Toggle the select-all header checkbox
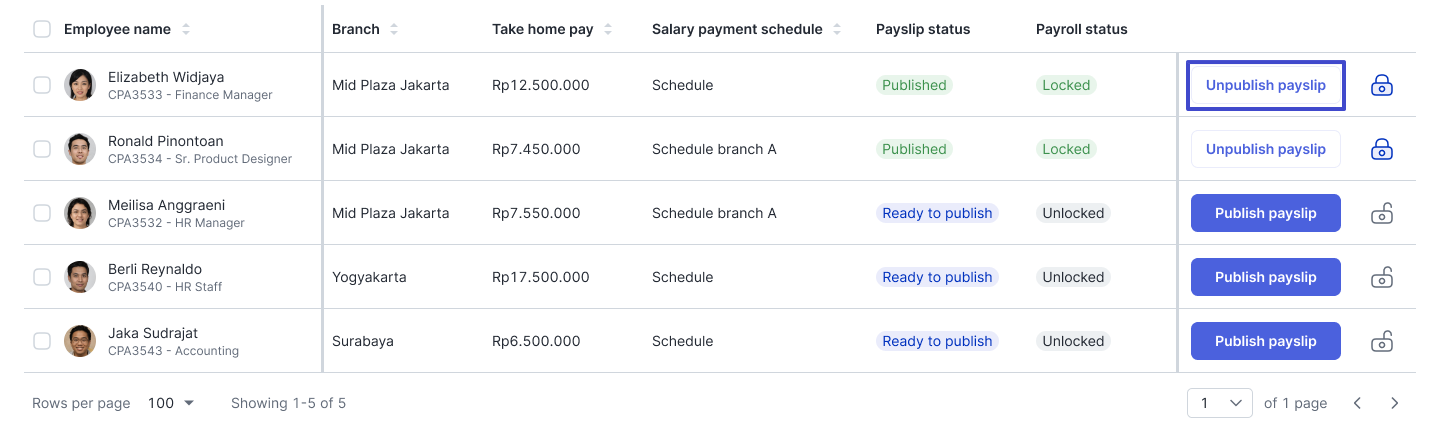 42,29
